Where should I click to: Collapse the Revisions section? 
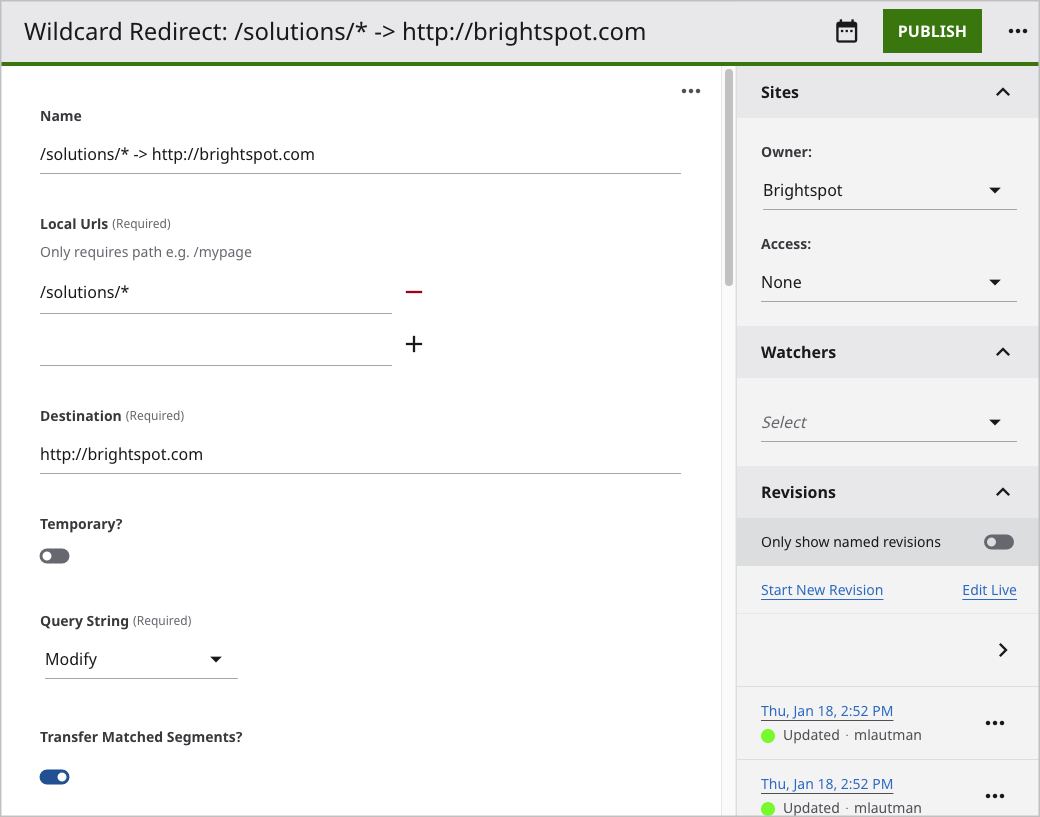[x=1003, y=492]
